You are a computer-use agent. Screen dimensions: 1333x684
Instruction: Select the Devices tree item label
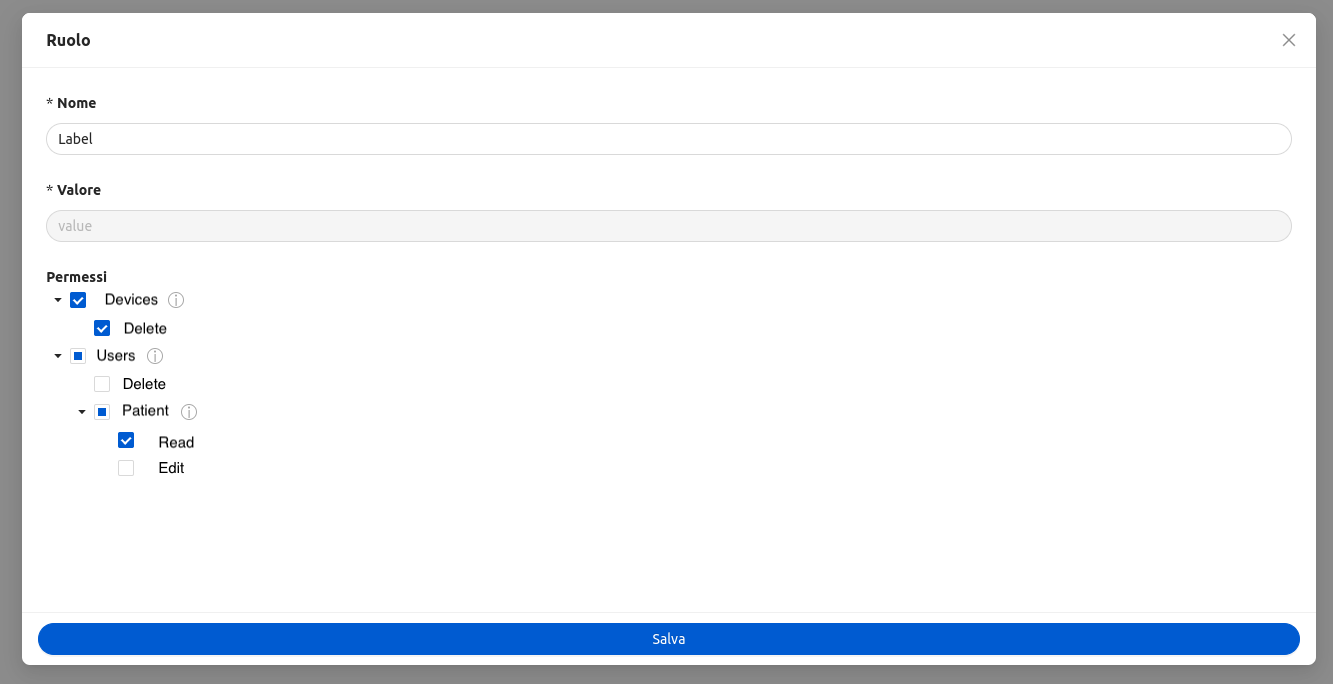tap(130, 299)
